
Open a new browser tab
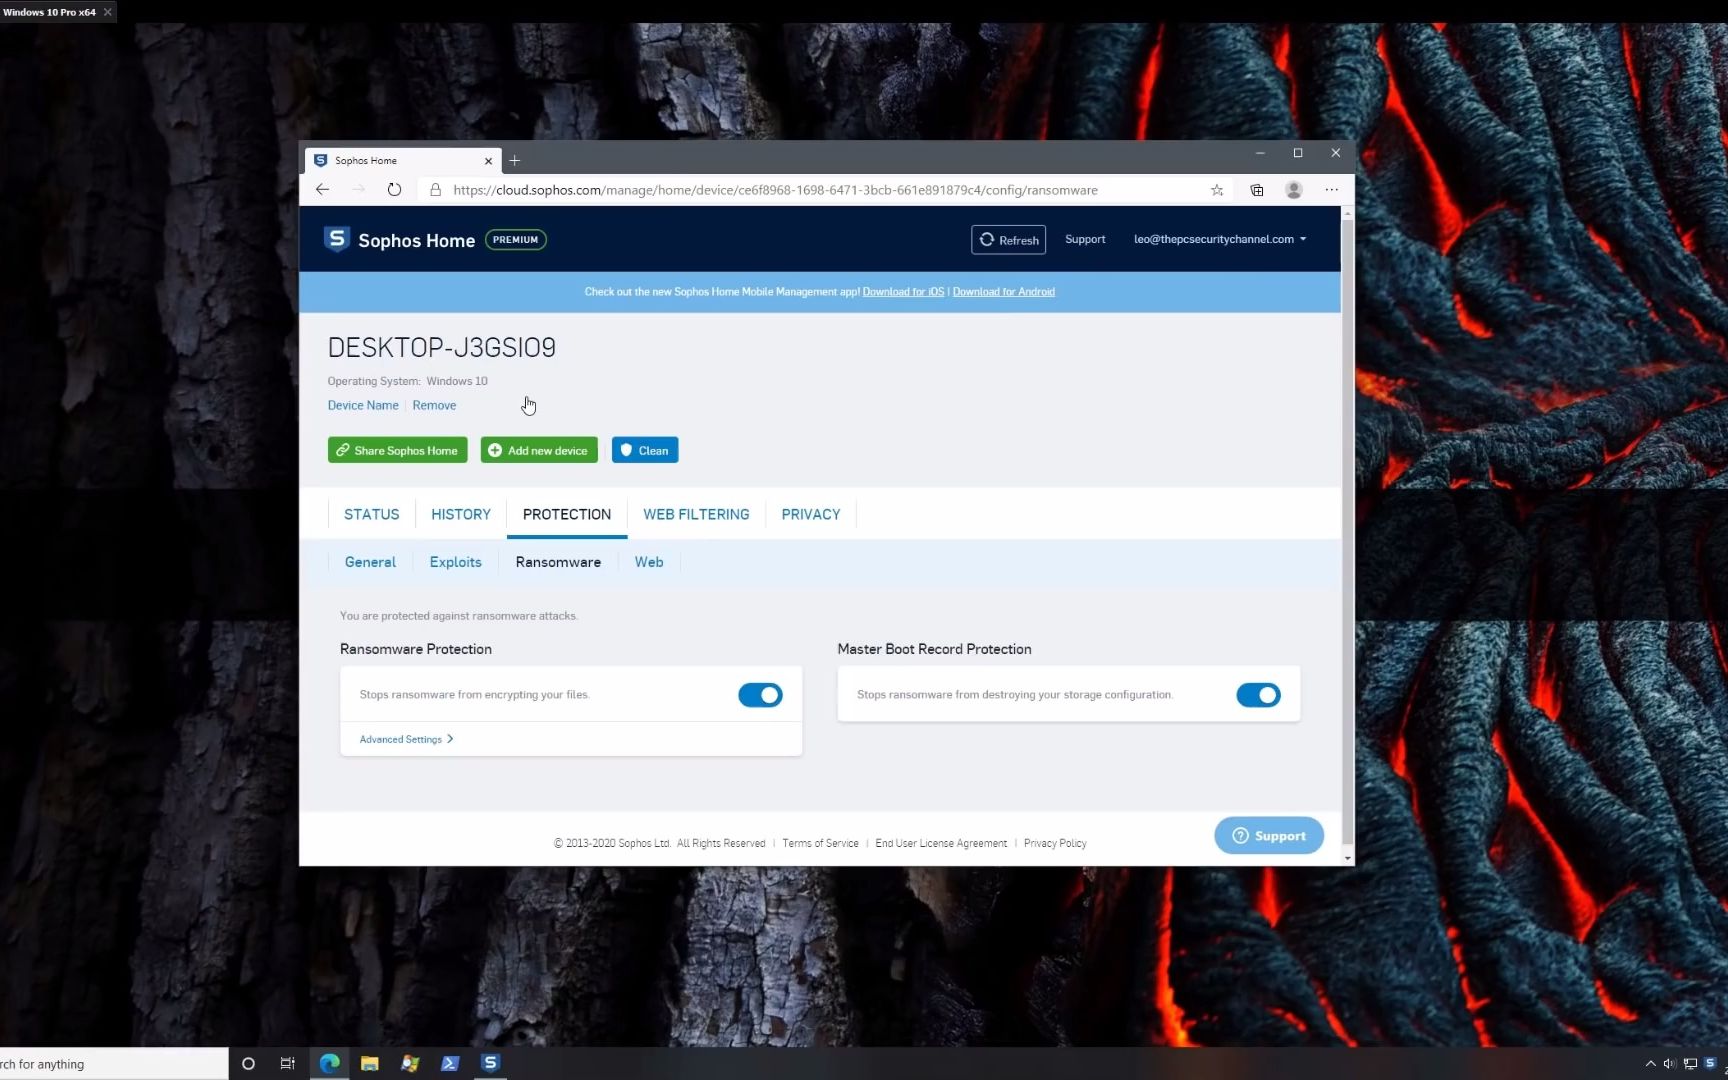(x=515, y=160)
